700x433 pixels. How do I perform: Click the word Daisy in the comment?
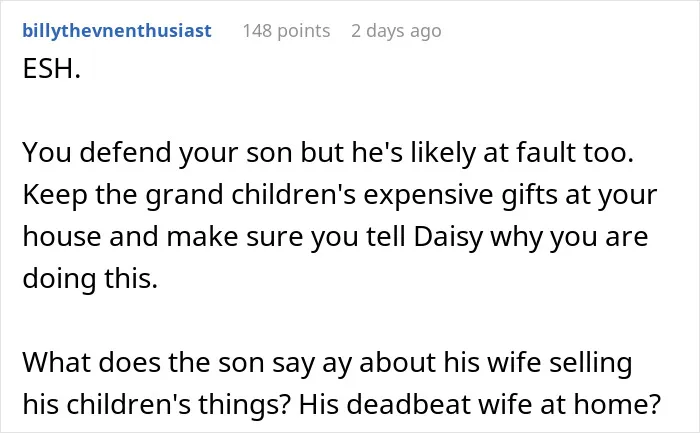coord(448,237)
